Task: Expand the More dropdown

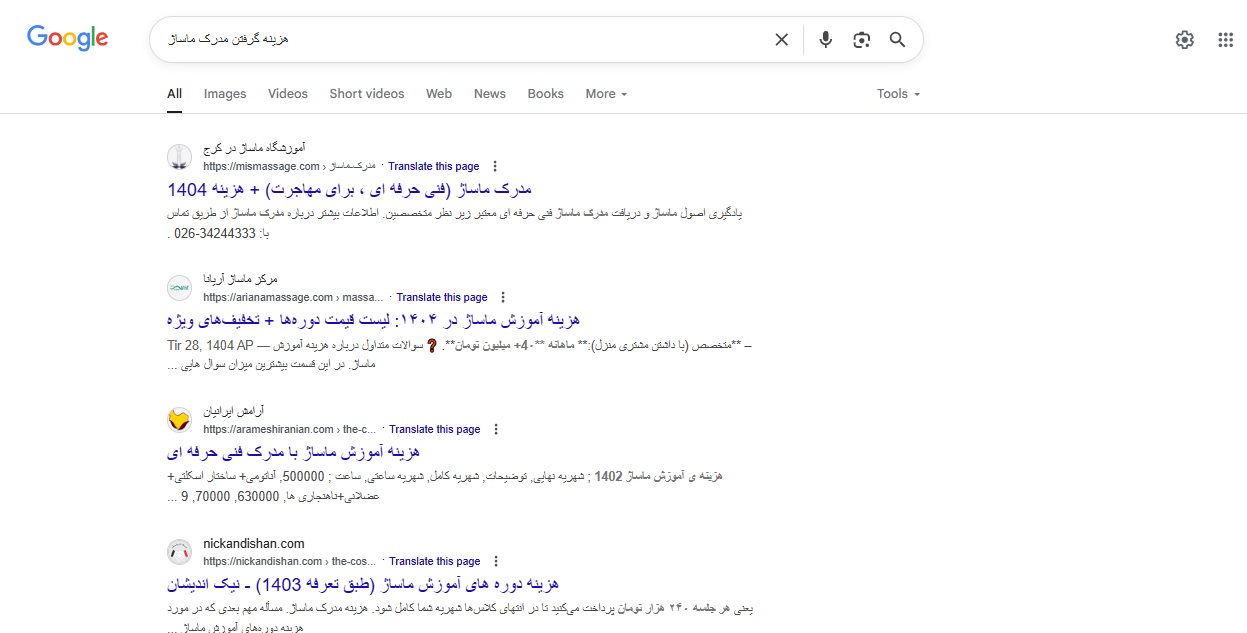Action: (606, 94)
